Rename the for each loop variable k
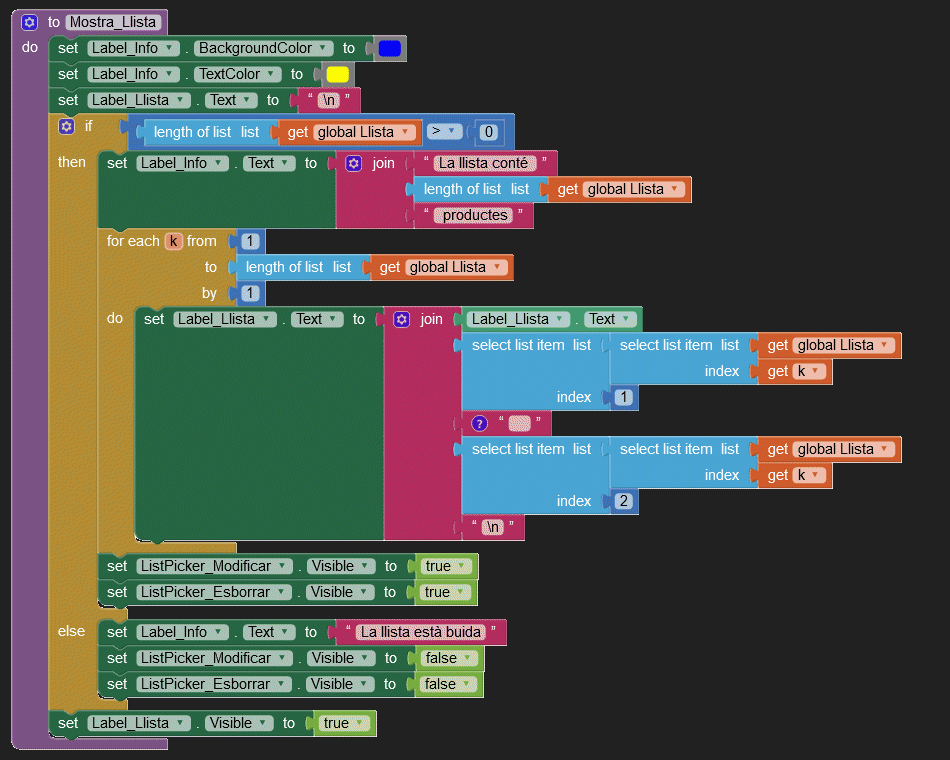 click(174, 241)
